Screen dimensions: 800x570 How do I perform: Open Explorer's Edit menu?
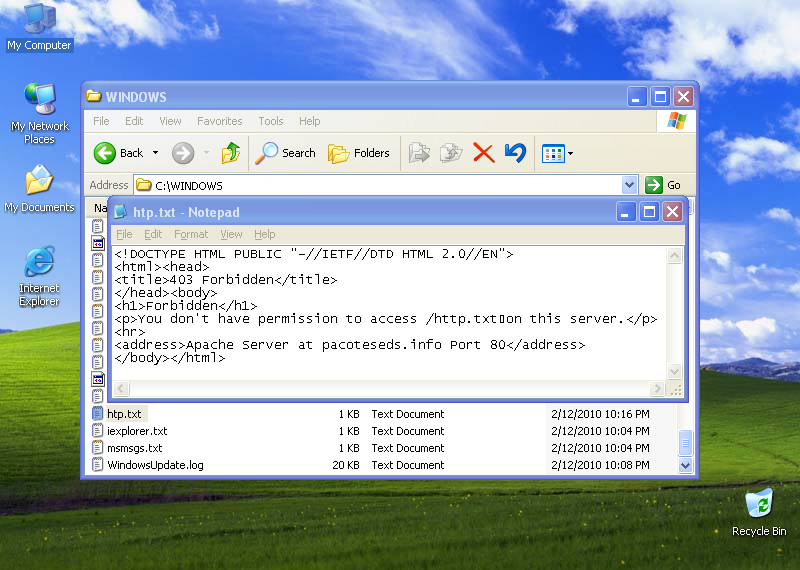134,121
